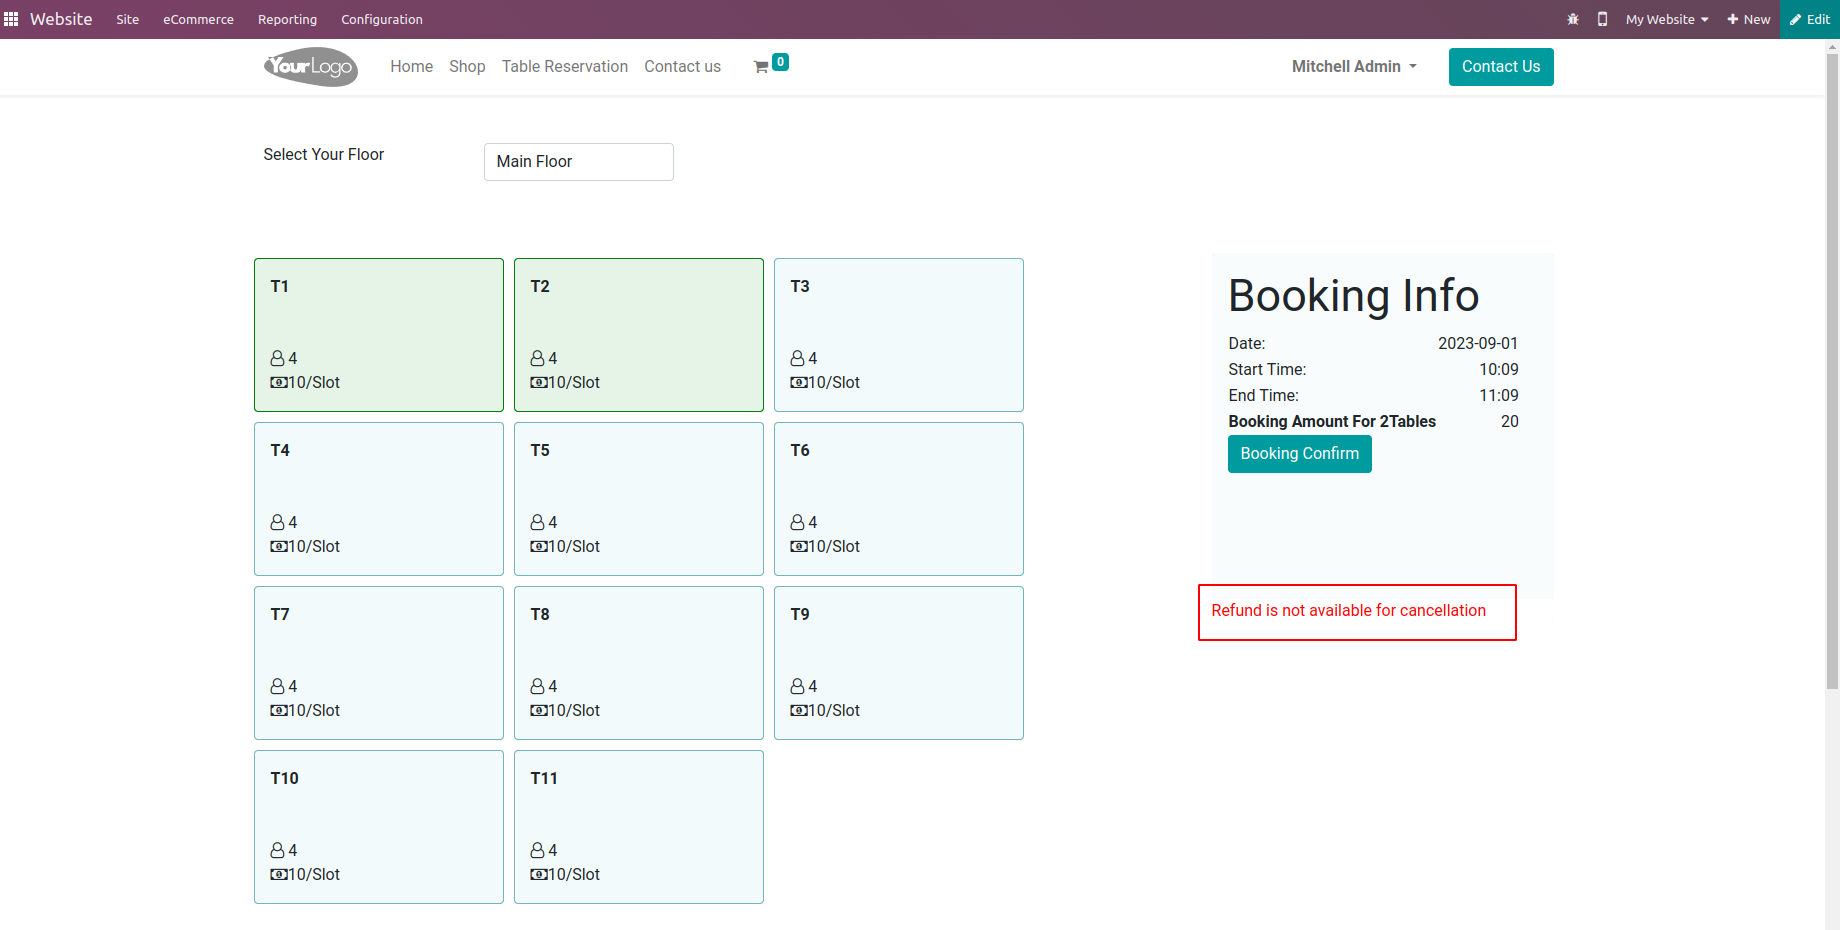Screen dimensions: 1840x930
Task: Click the plus New button
Action: (1749, 19)
